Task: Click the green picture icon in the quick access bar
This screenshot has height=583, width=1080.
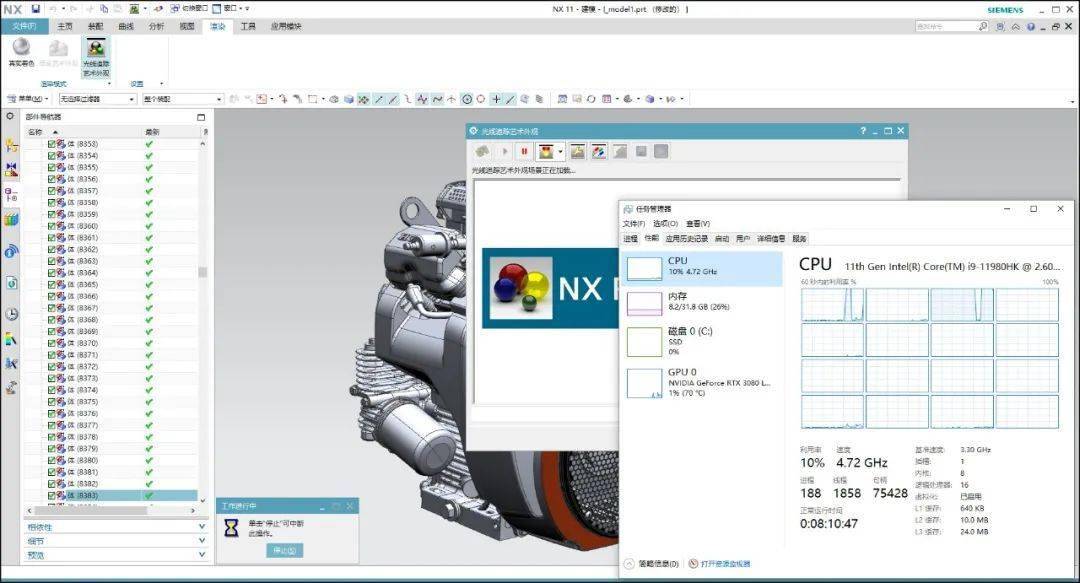Action: click(134, 9)
